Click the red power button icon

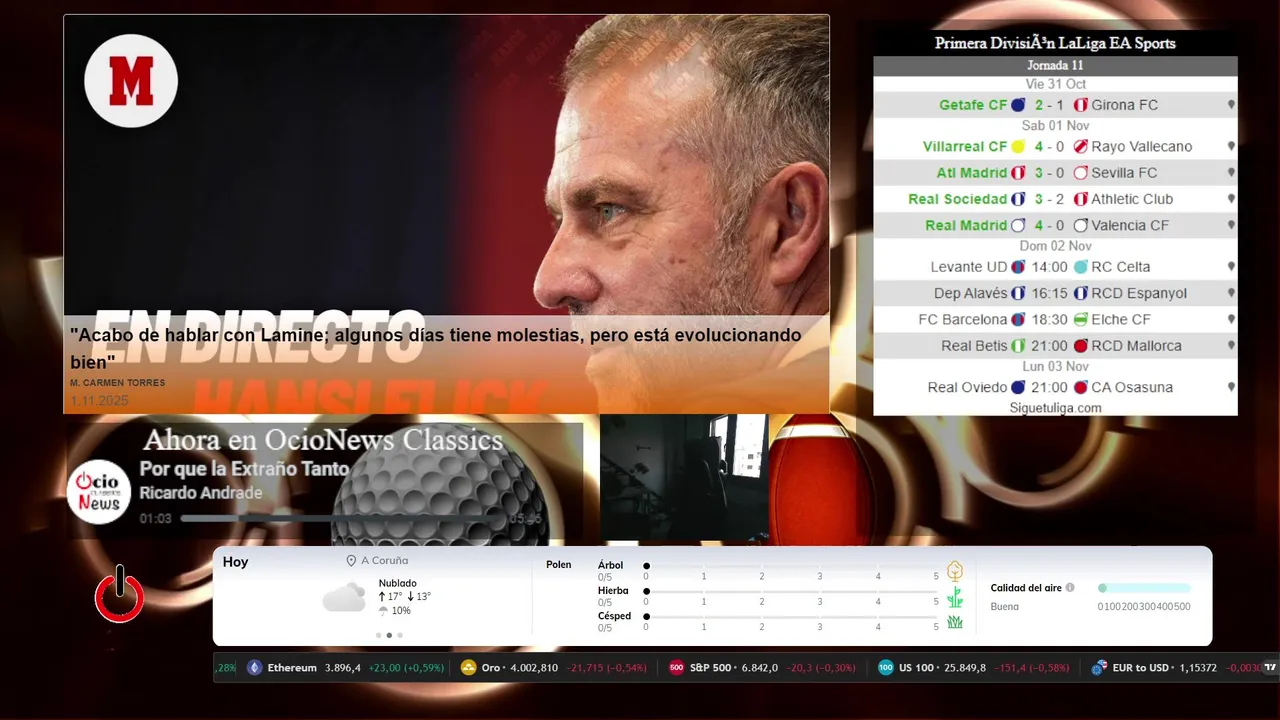click(120, 594)
